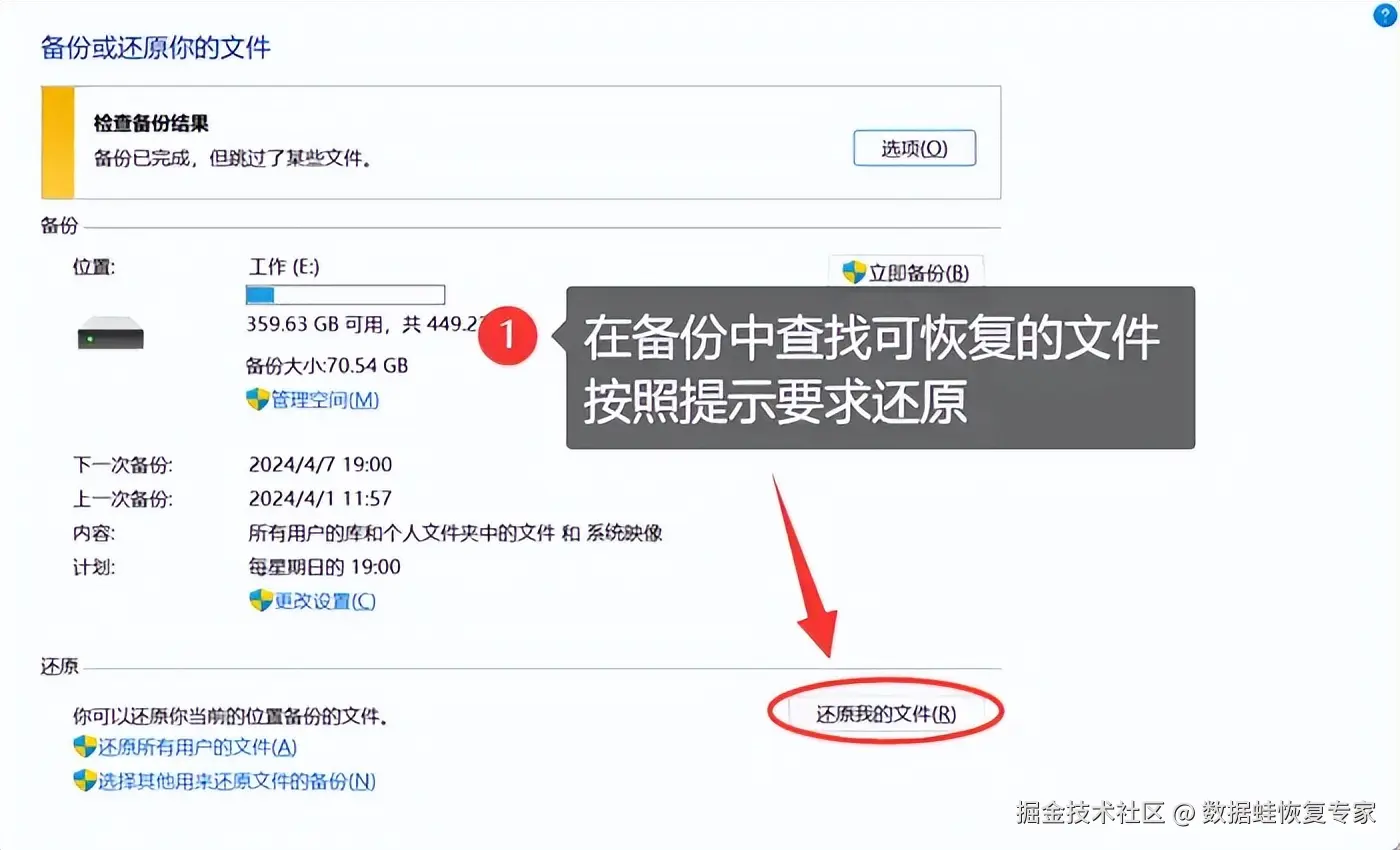Viewport: 1400px width, 850px height.
Task: Click the shield icon beside 更改设置
Action: 260,601
